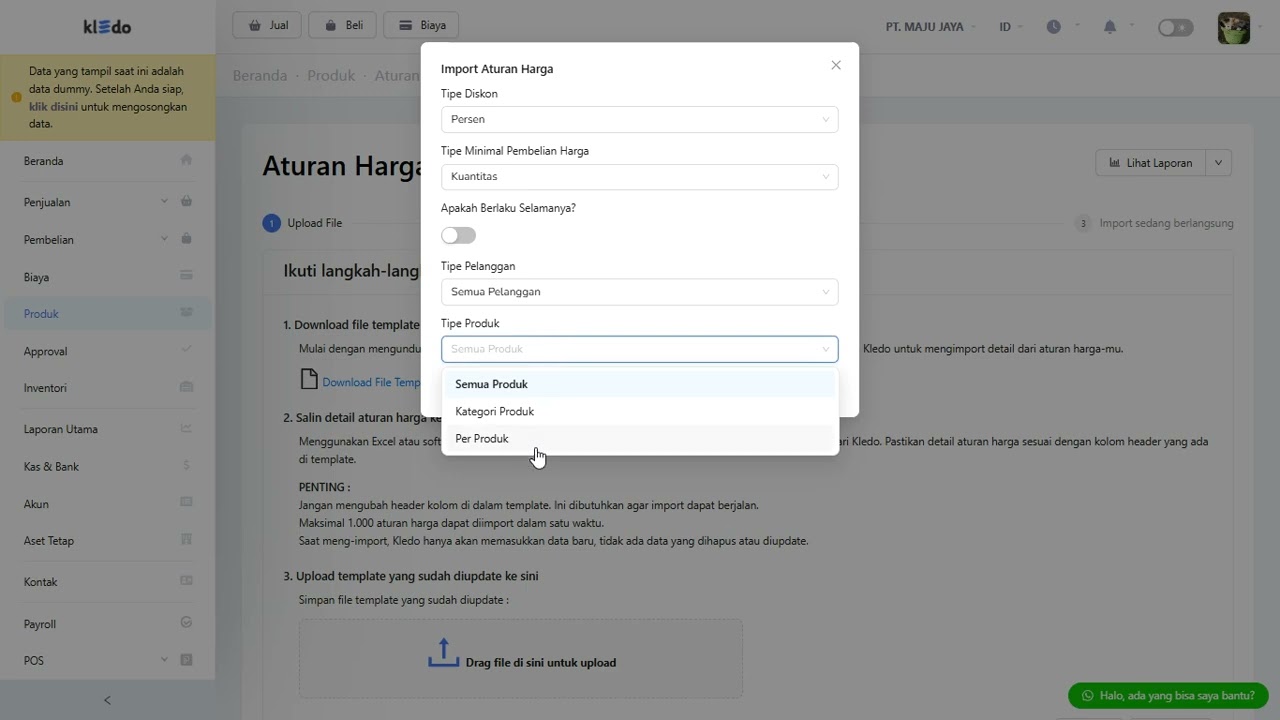
Task: Open Biaya in the sidebar
Action: (x=107, y=277)
